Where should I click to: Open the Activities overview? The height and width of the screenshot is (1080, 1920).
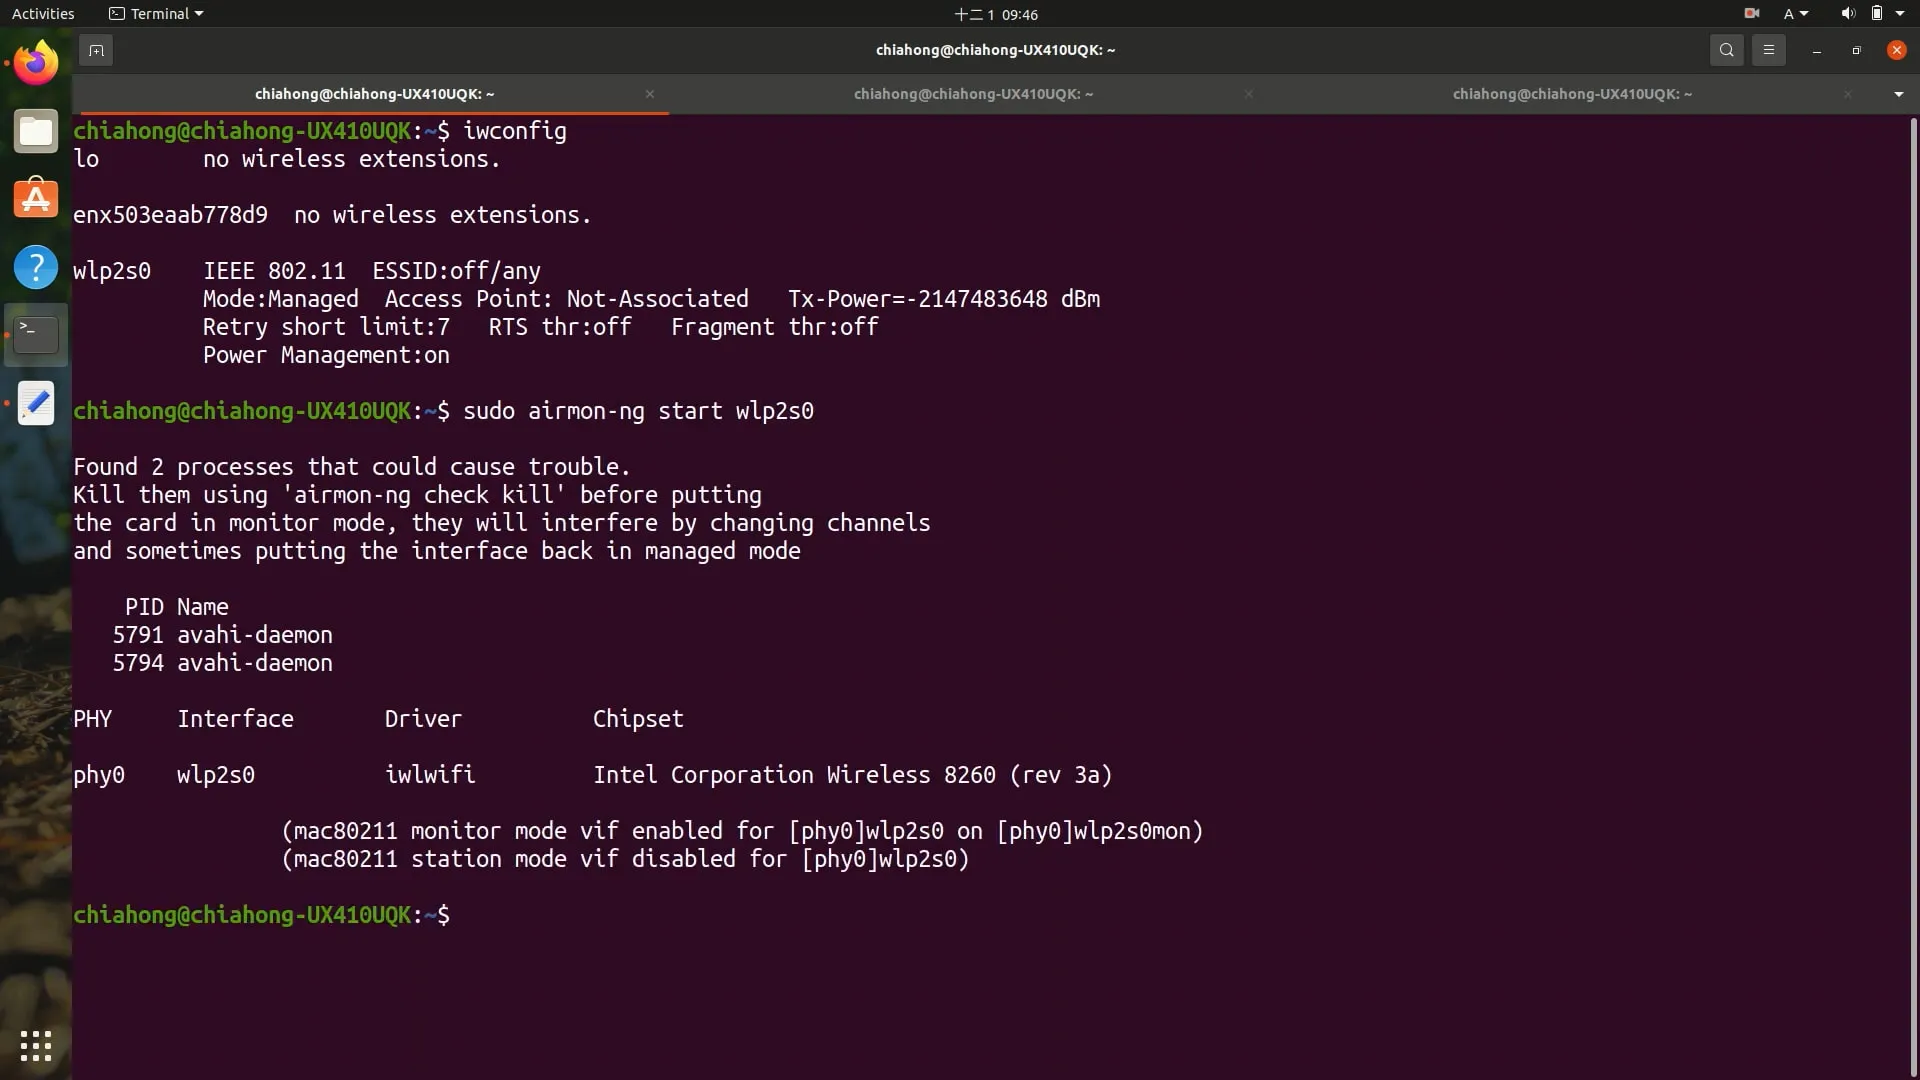point(43,14)
